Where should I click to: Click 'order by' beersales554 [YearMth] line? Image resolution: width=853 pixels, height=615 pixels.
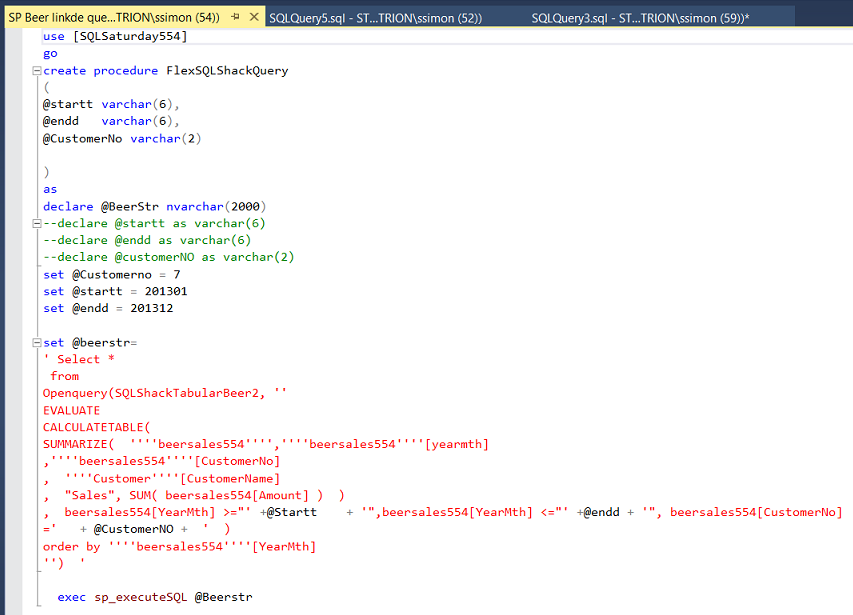(180, 546)
